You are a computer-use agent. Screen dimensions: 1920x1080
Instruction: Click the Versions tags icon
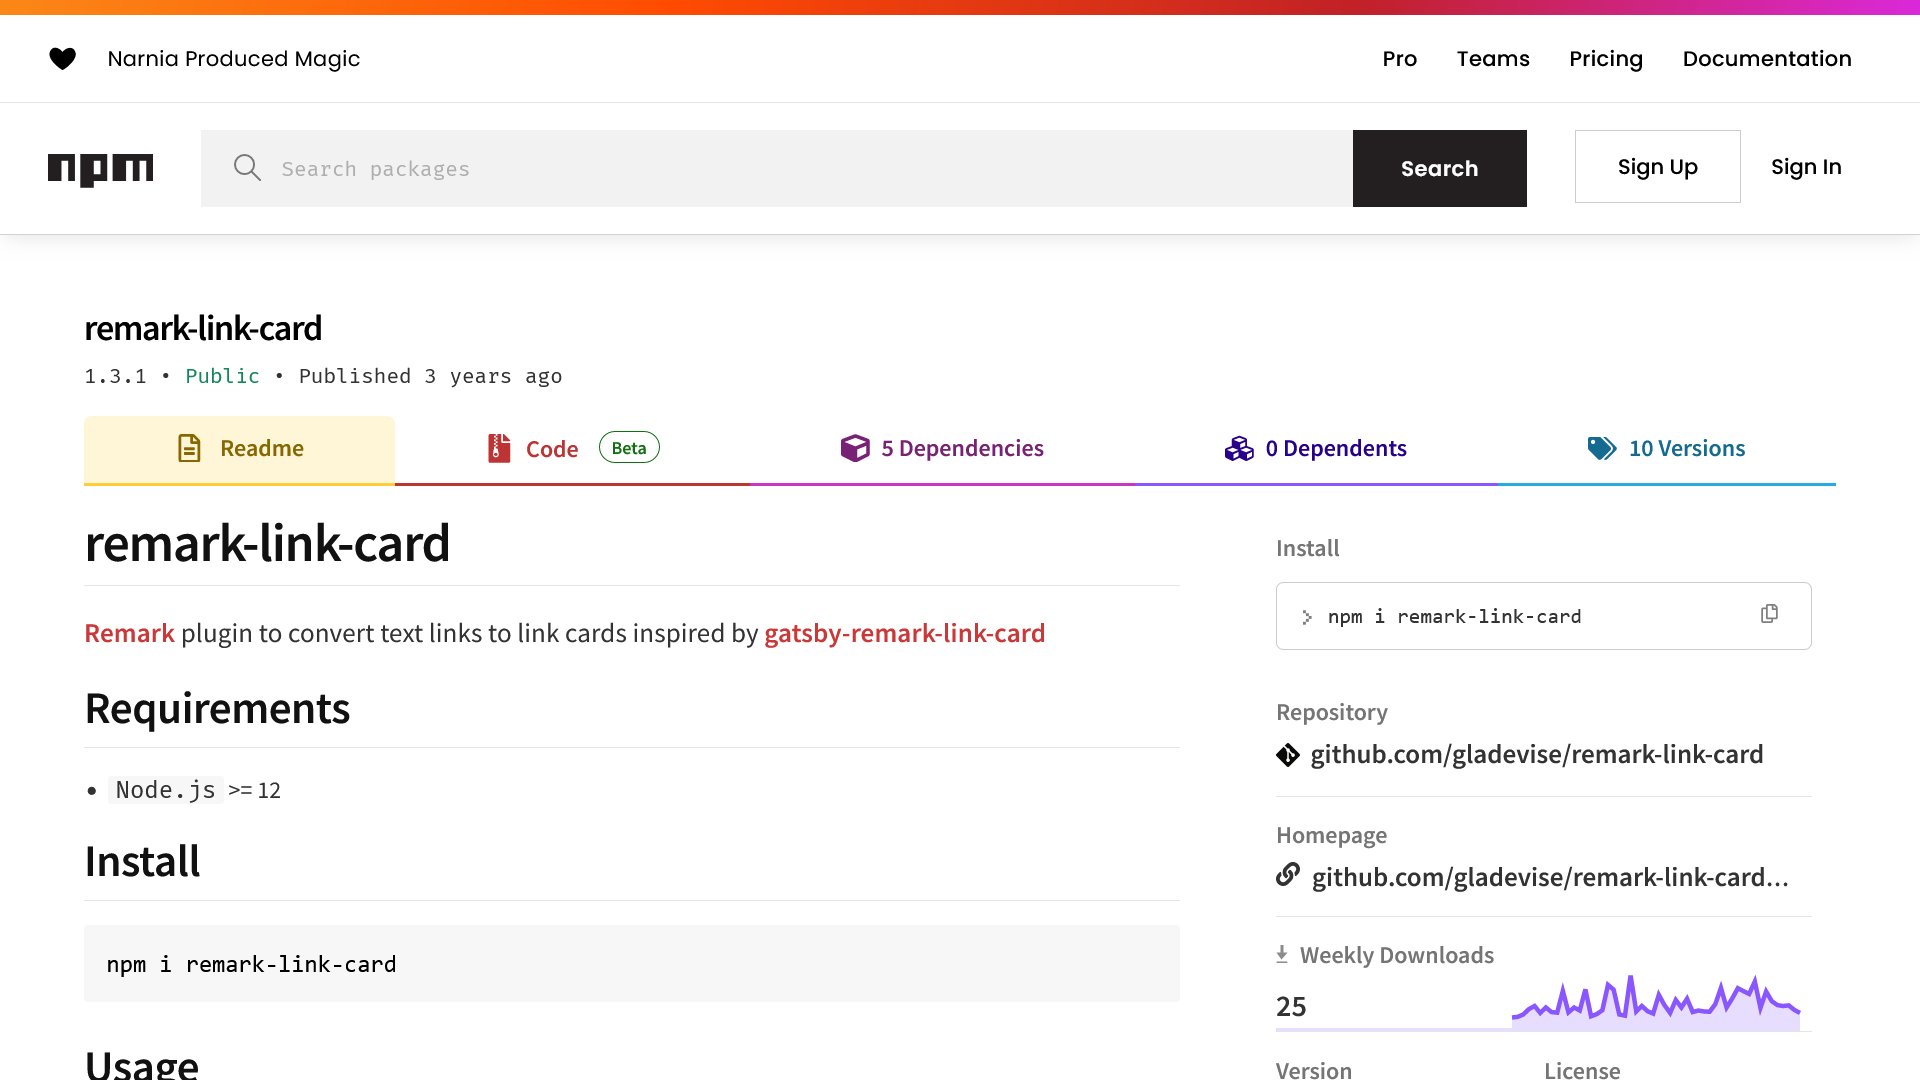coord(1602,448)
